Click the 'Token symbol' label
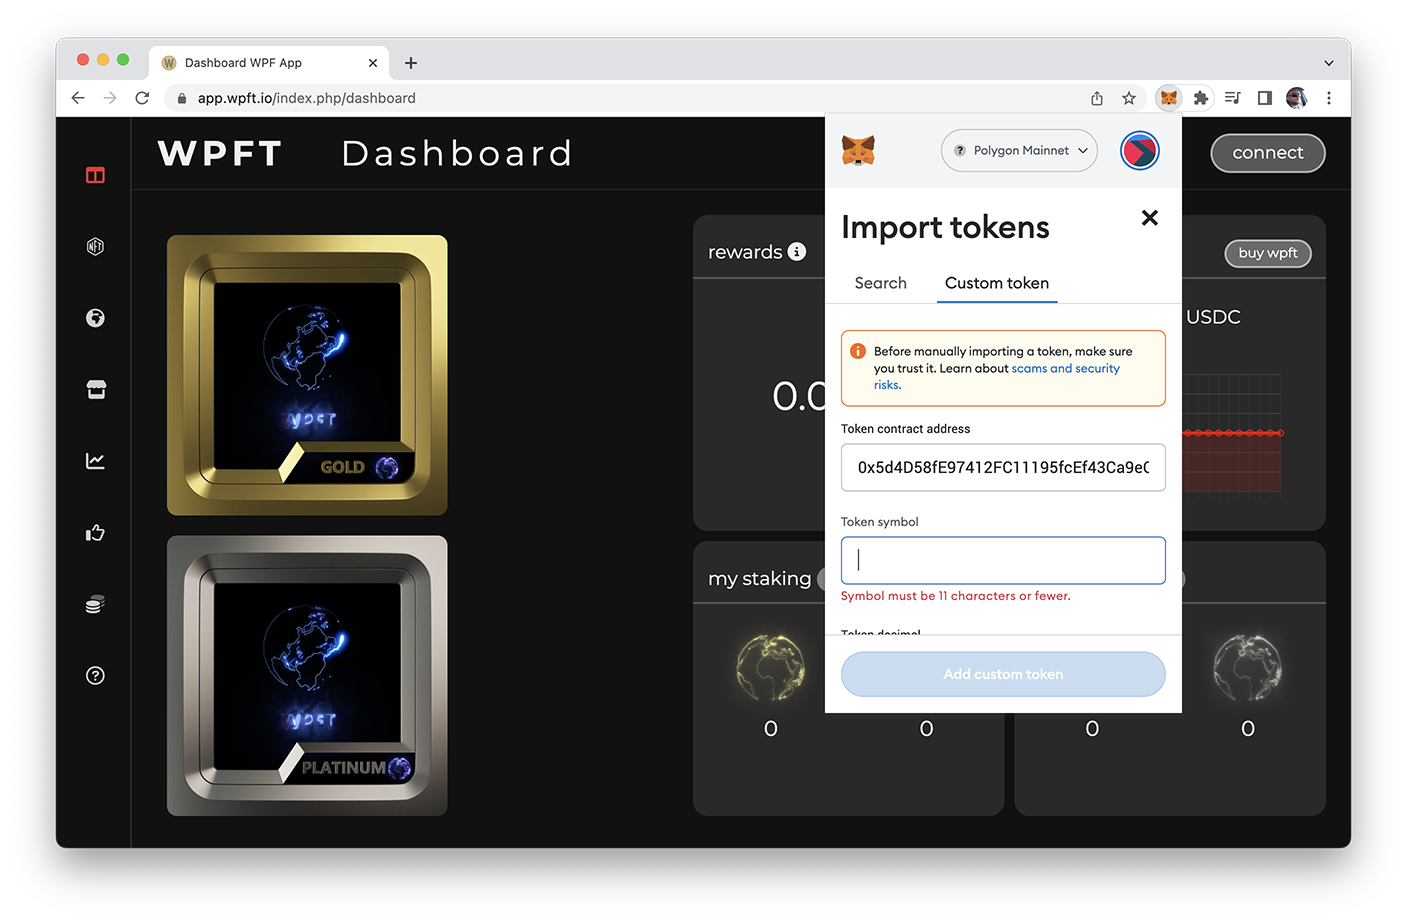 pos(879,522)
